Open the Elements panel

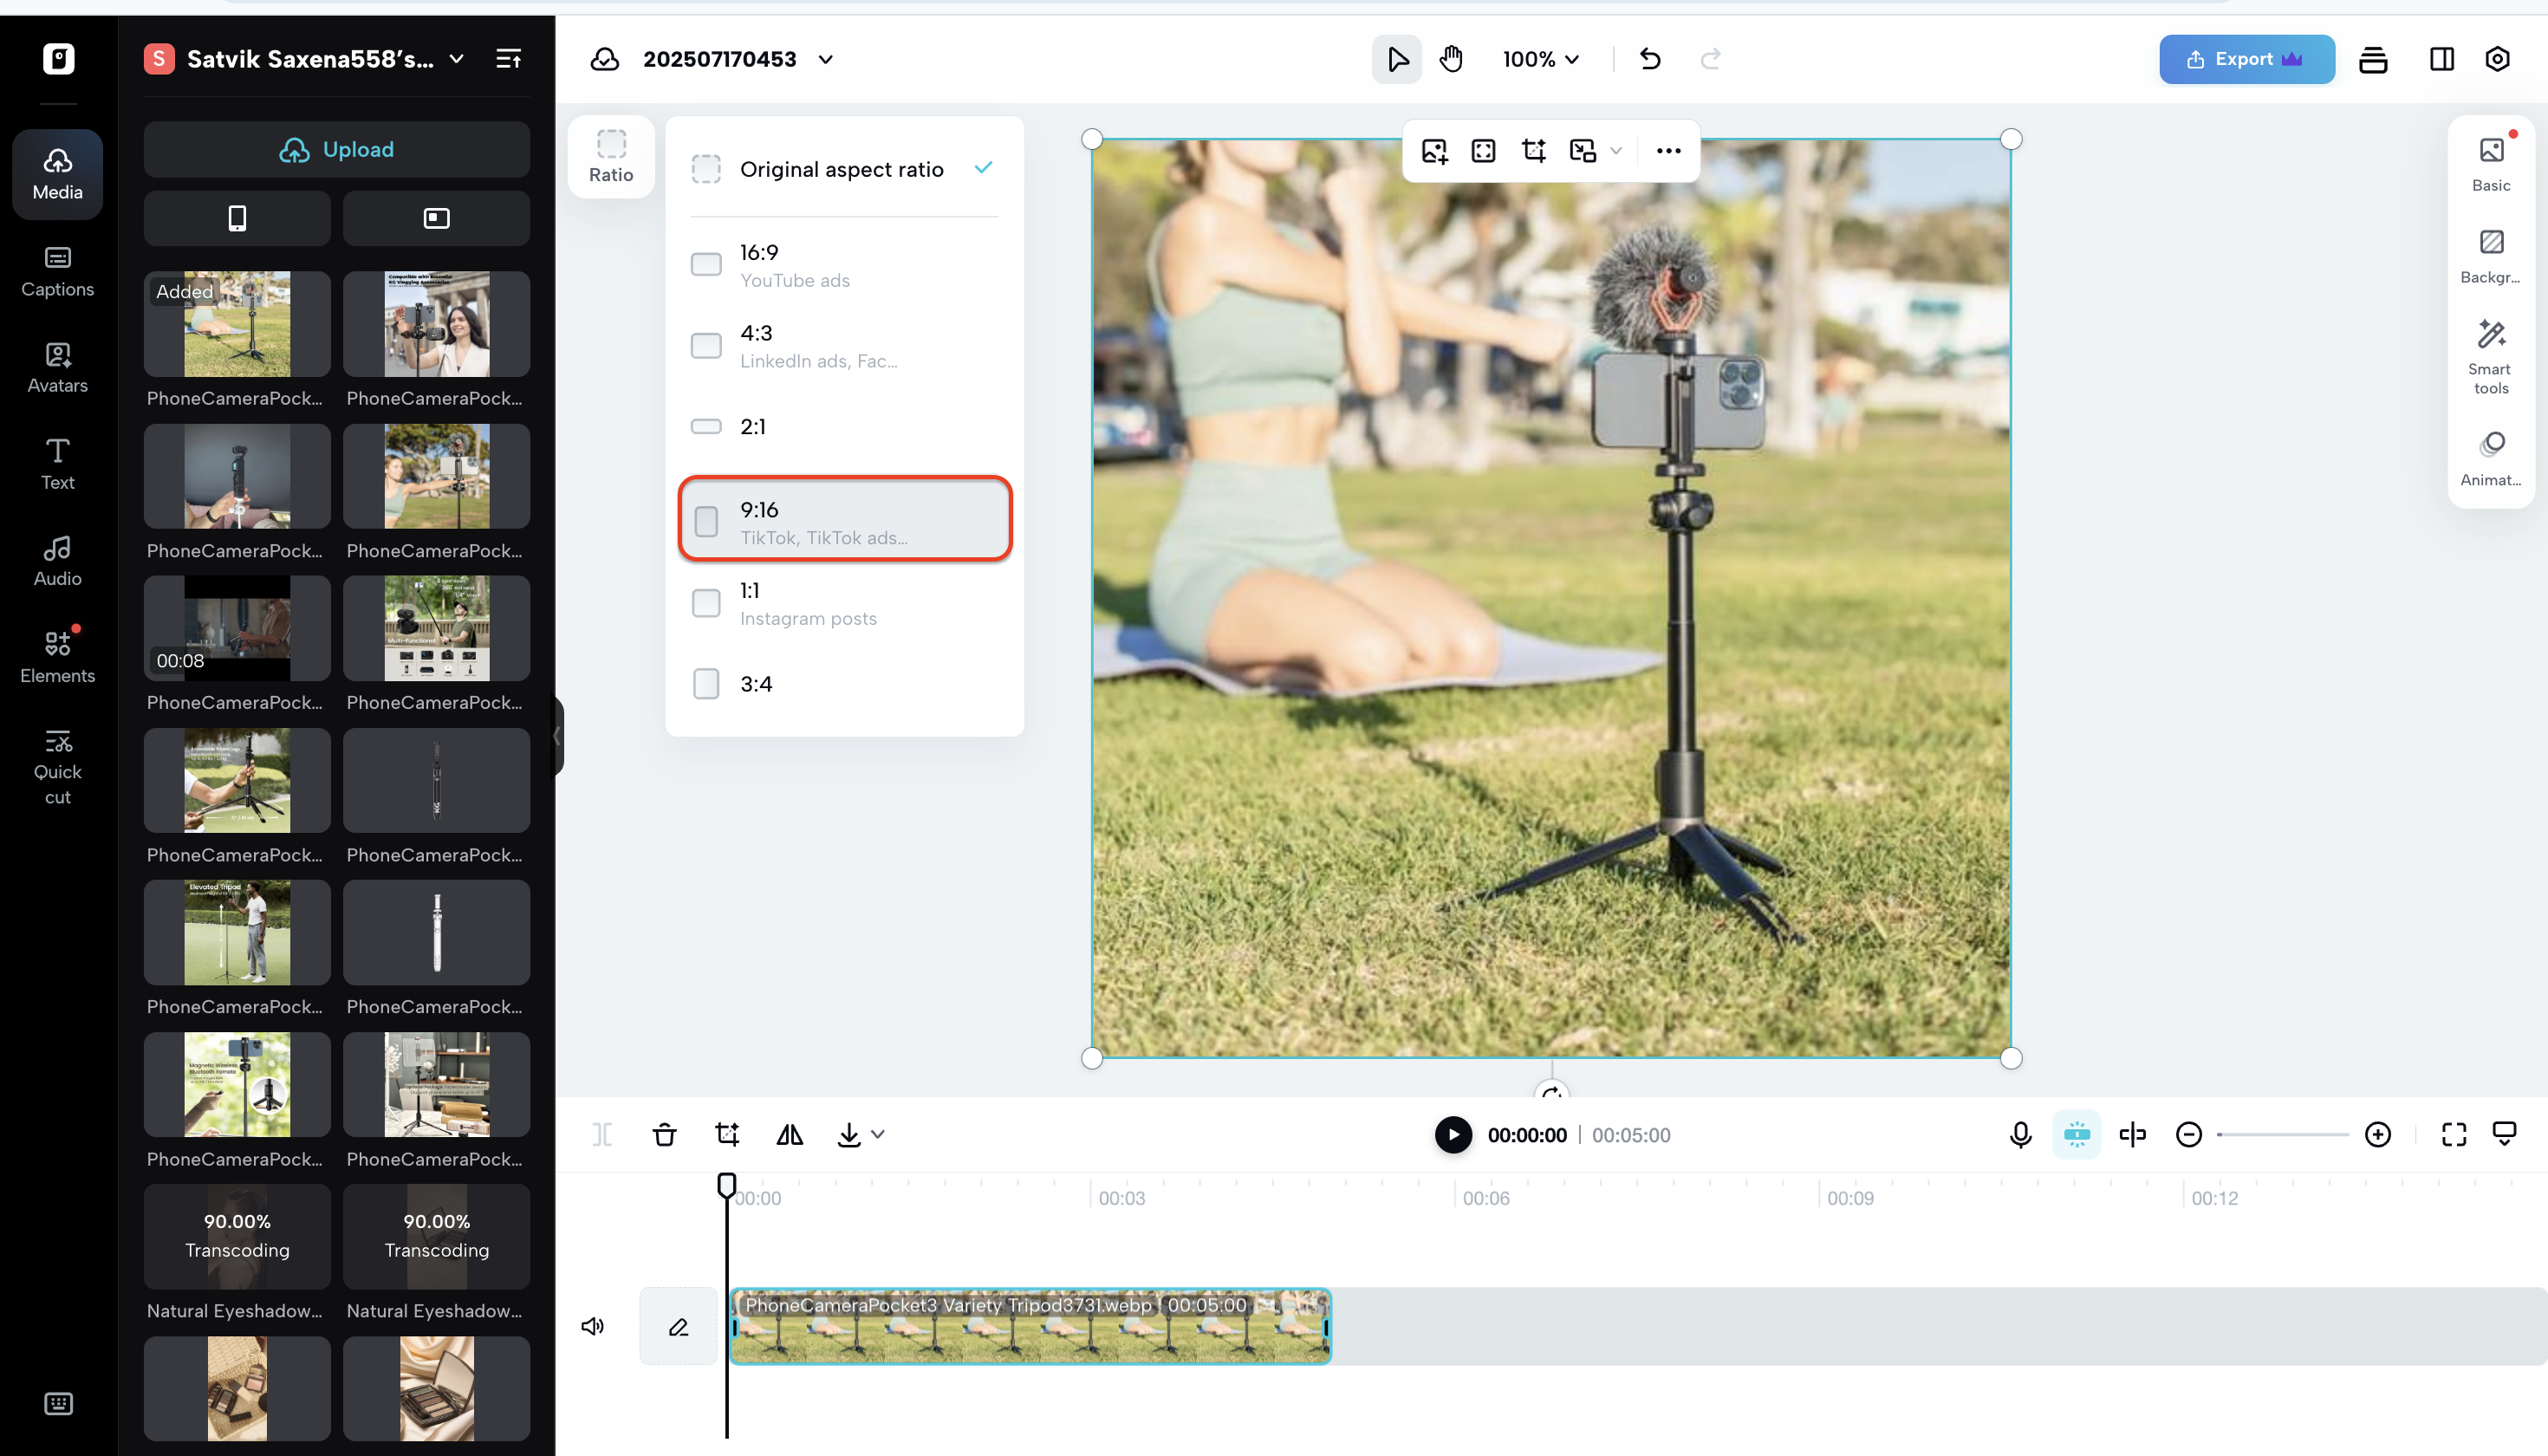pos(57,657)
